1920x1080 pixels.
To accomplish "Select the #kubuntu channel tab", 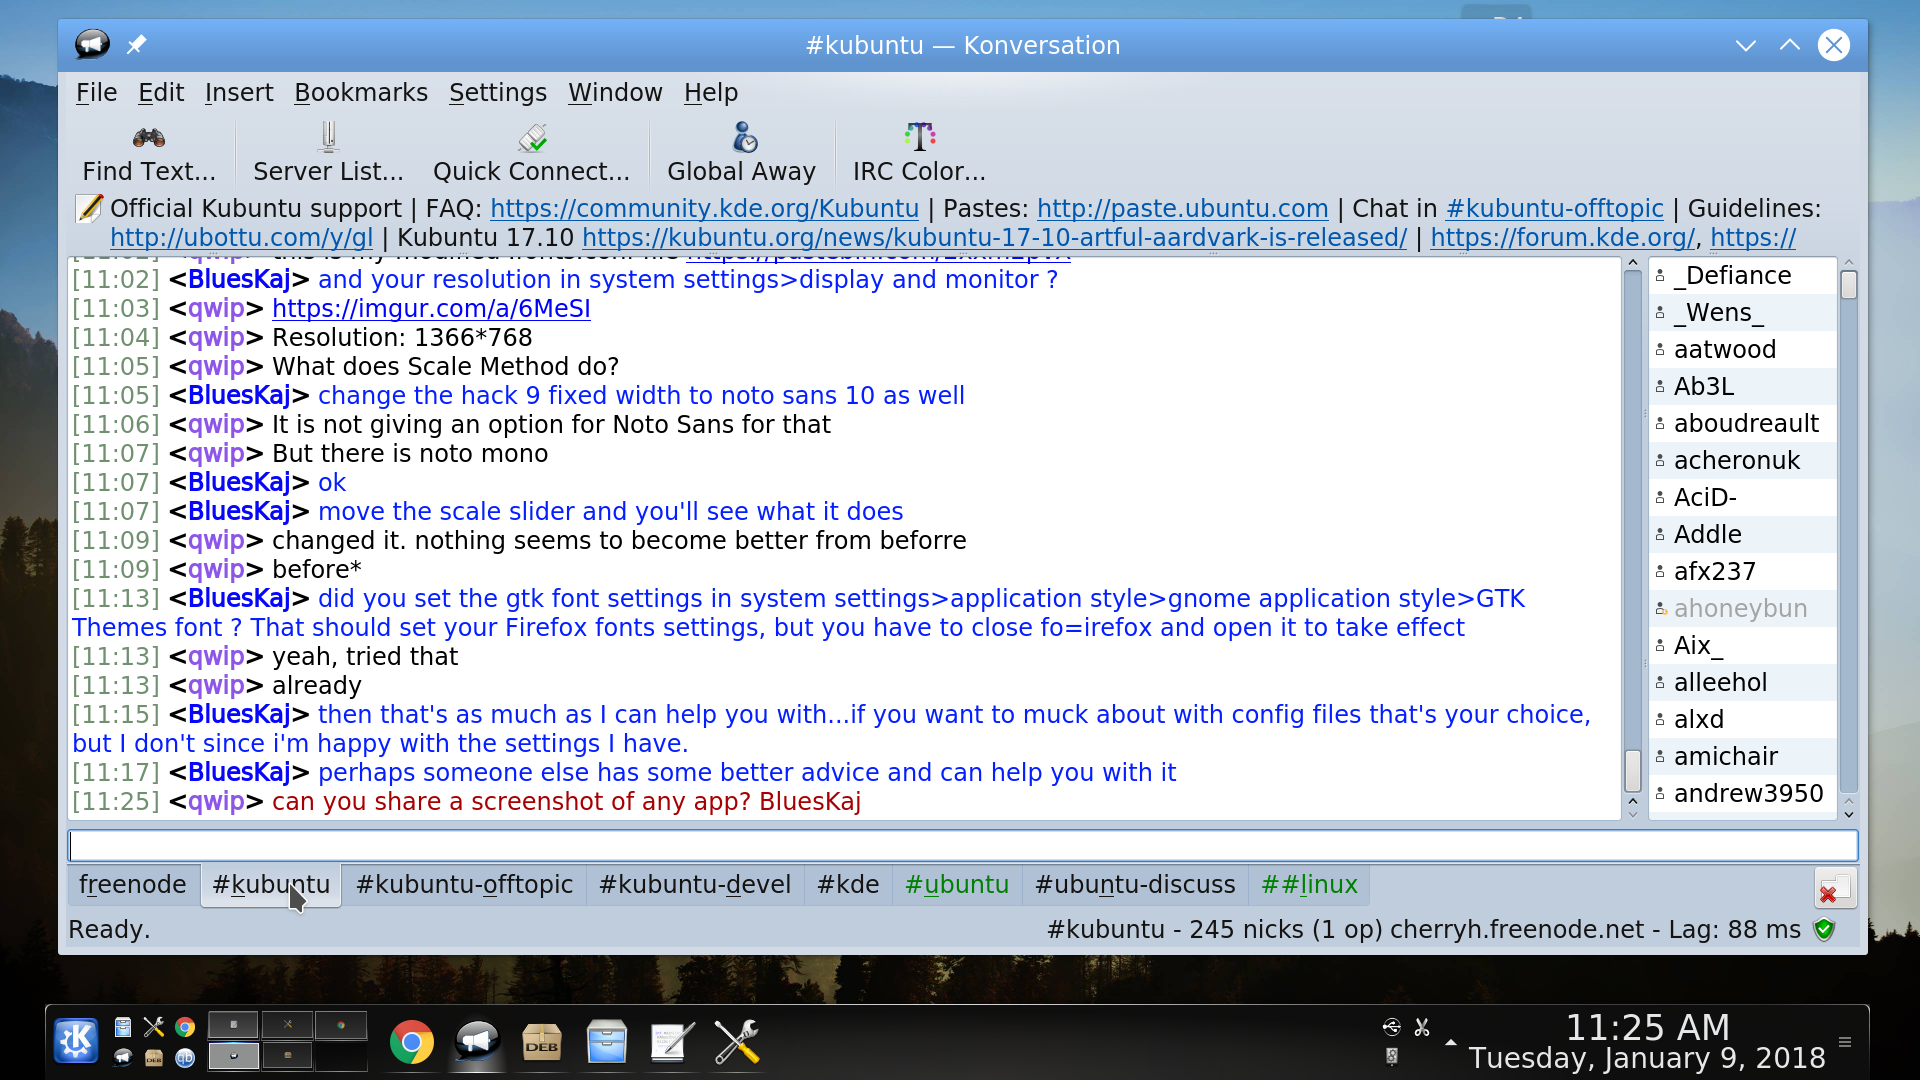I will click(271, 885).
